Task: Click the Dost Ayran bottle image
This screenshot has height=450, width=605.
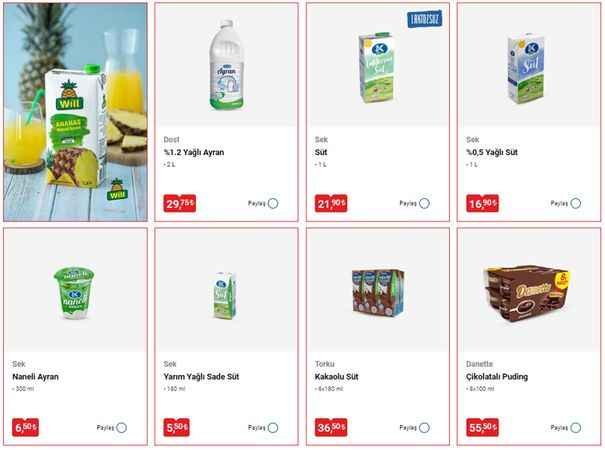Action: pyautogui.click(x=226, y=65)
